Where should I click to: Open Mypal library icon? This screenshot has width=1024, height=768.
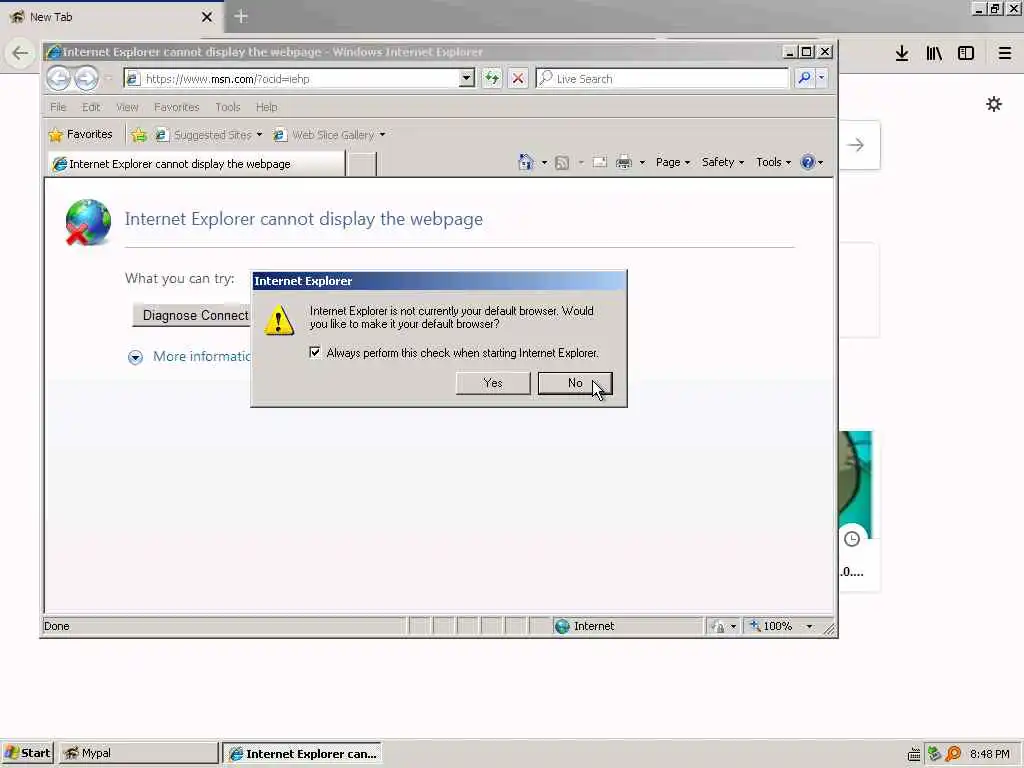pyautogui.click(x=934, y=53)
